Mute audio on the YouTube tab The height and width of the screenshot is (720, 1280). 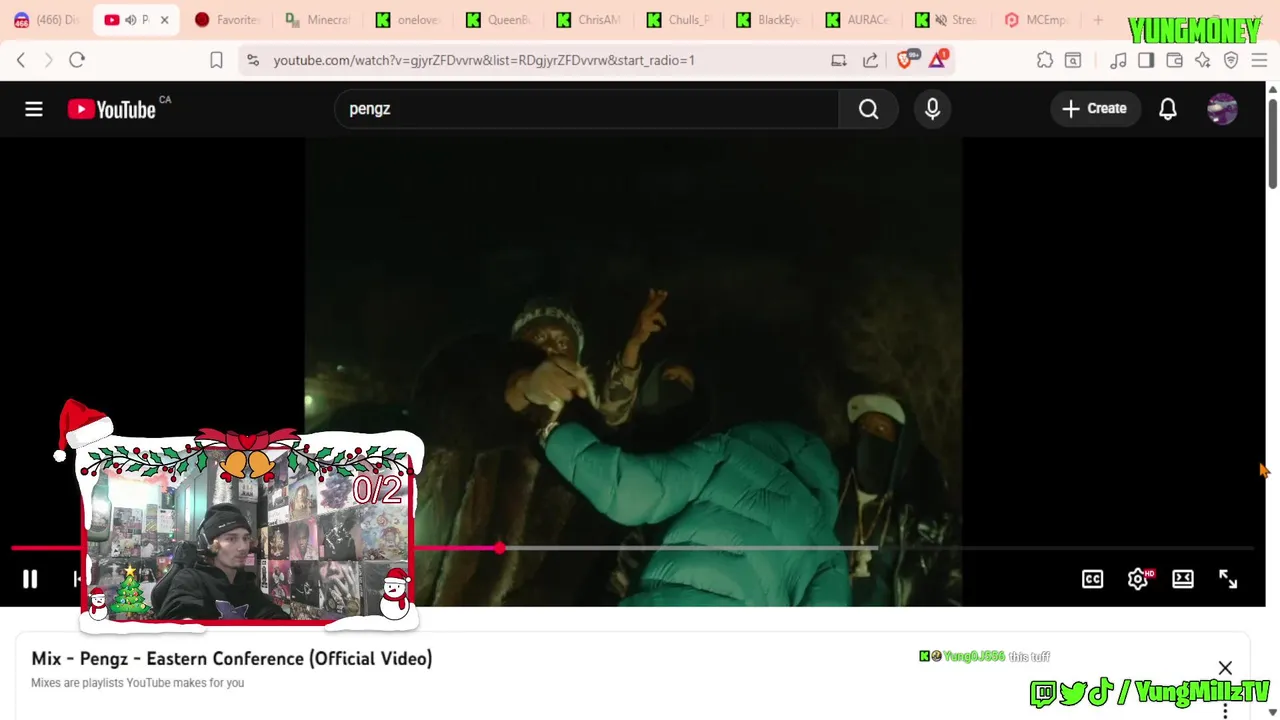(x=130, y=20)
